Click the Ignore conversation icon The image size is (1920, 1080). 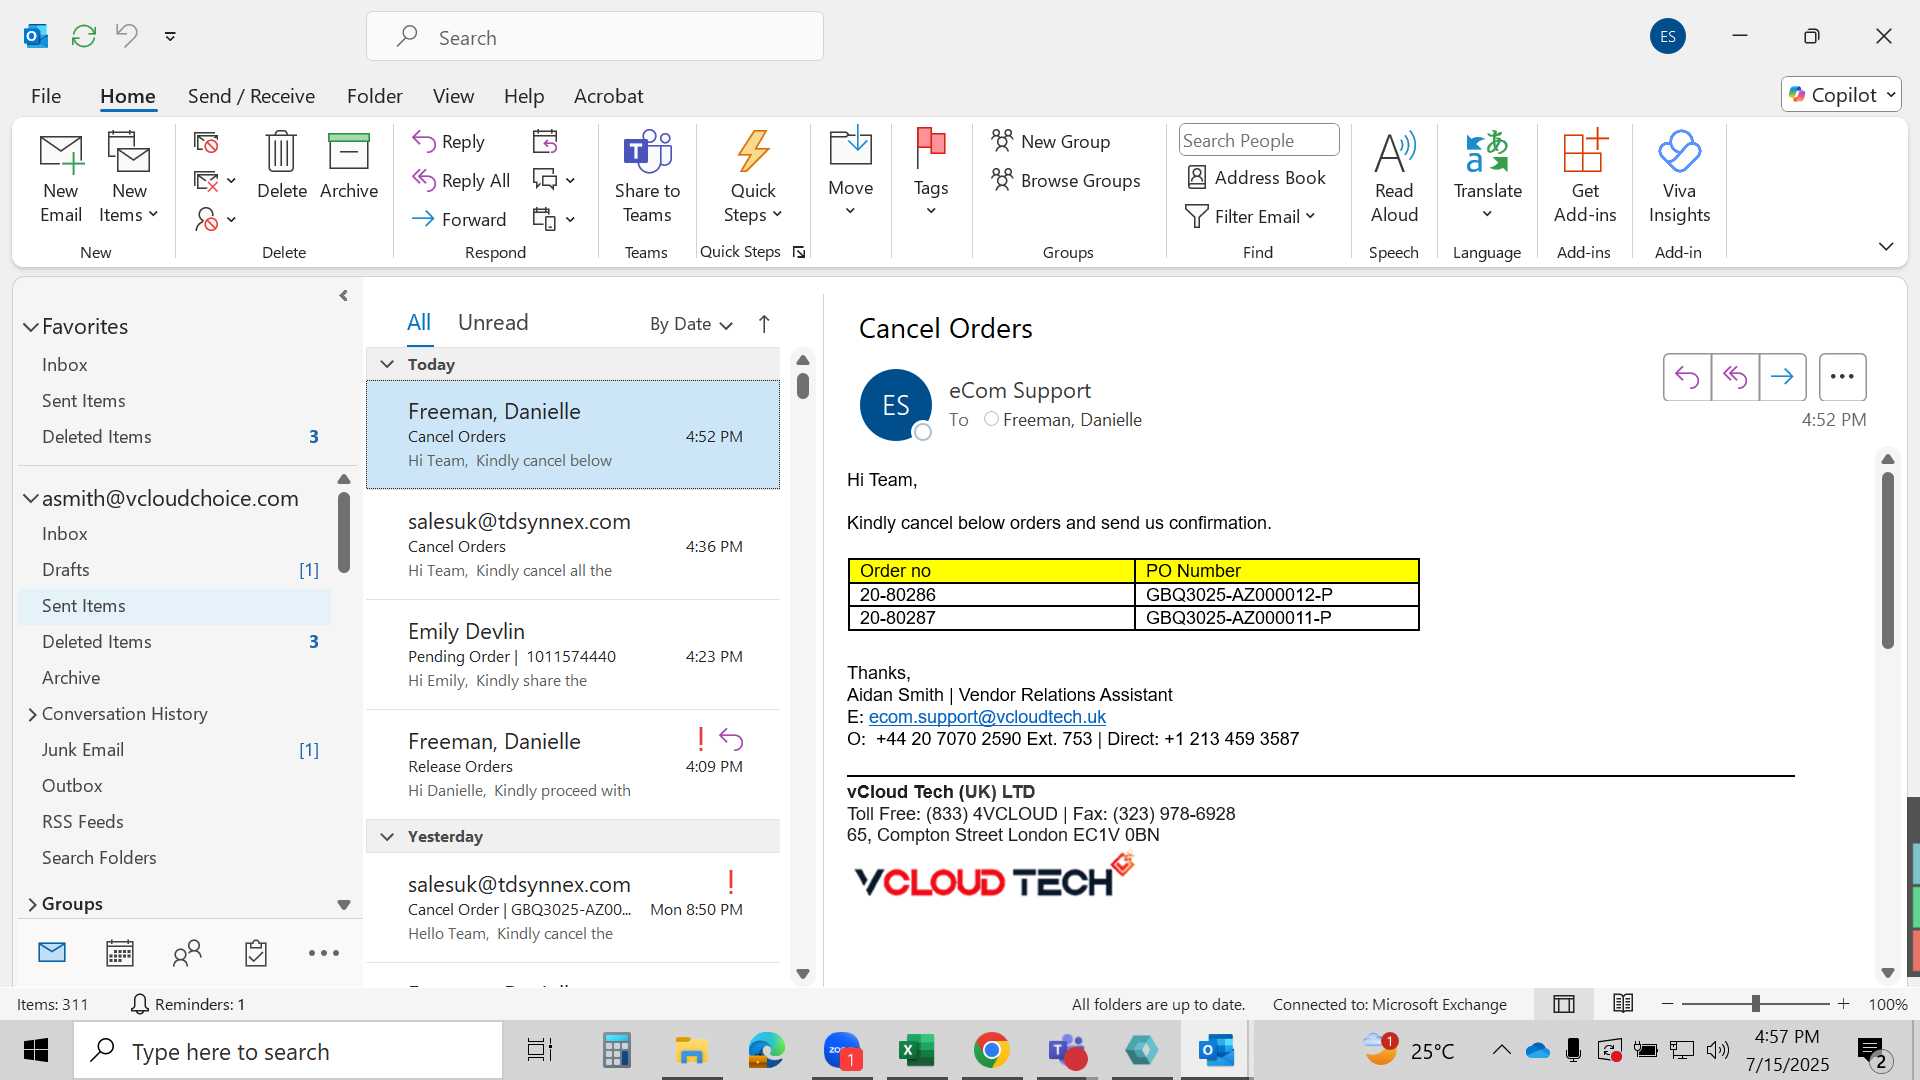pos(206,142)
